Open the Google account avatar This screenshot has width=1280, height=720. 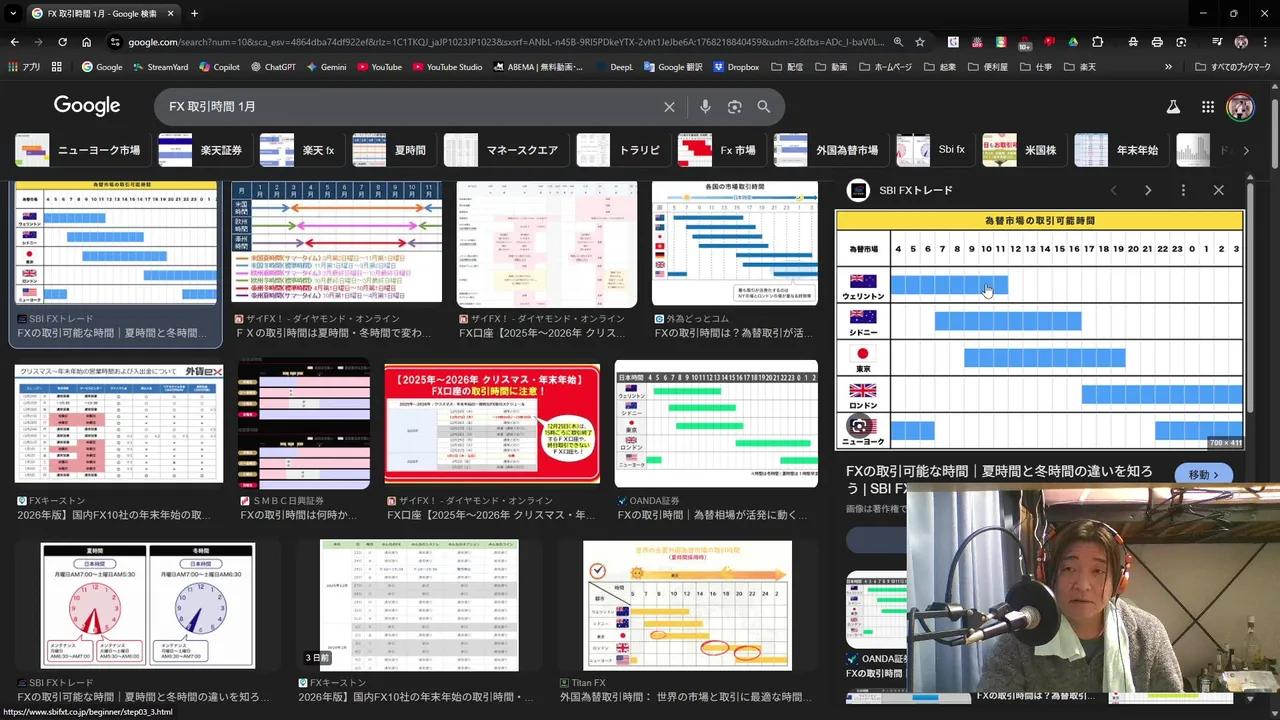[1241, 107]
